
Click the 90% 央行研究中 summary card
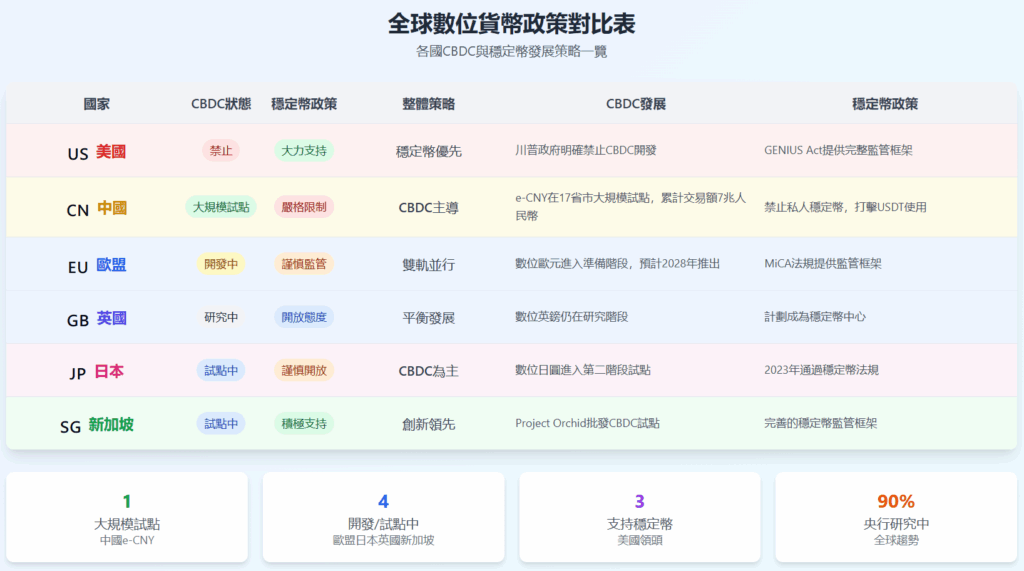pyautogui.click(x=896, y=517)
